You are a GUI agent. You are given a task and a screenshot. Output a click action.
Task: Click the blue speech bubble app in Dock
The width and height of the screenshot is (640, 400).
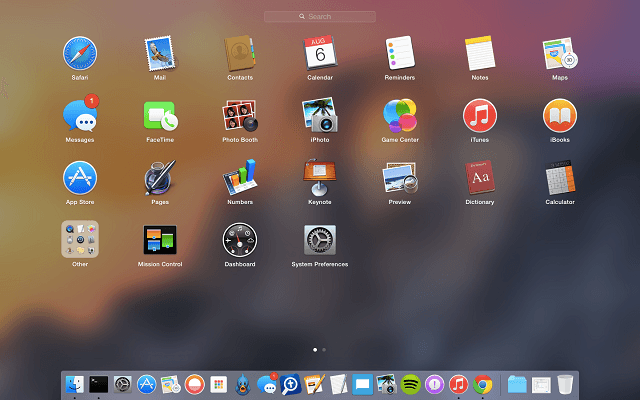point(362,384)
